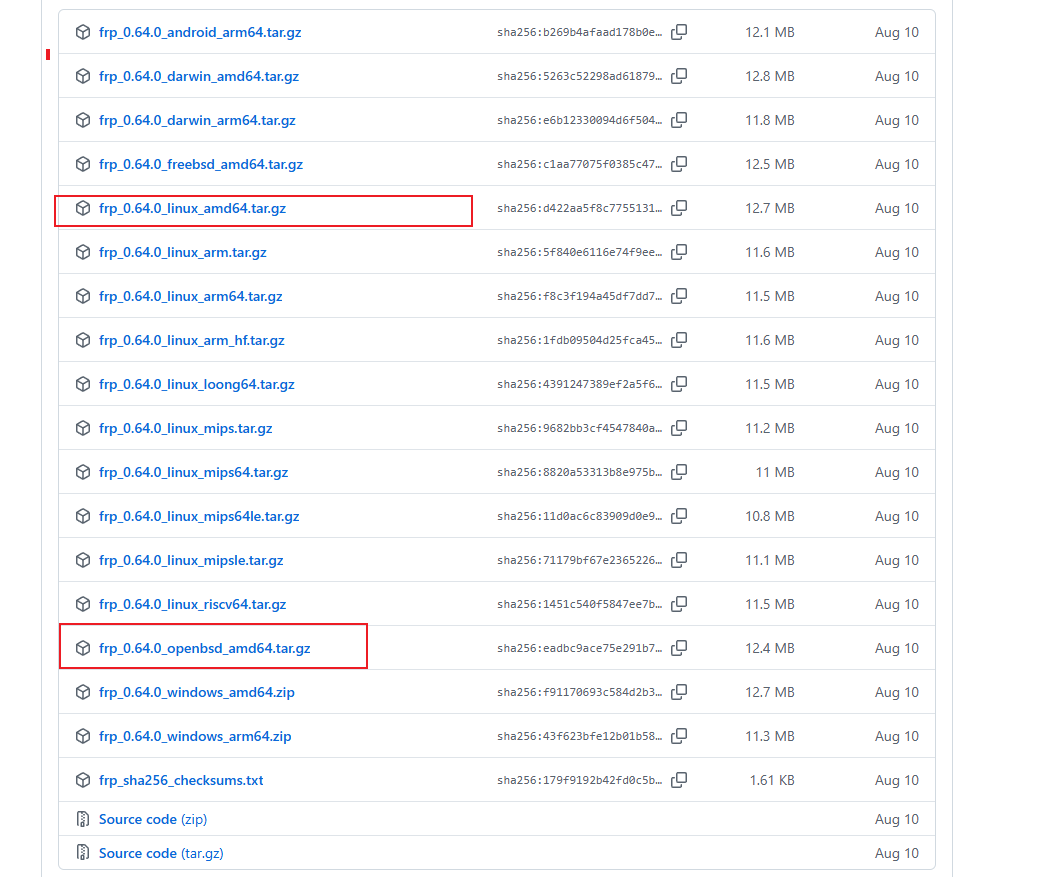Image resolution: width=1062 pixels, height=877 pixels.
Task: Download frp_0.64.0_linux_loong64.tar.gz
Action: tap(196, 384)
